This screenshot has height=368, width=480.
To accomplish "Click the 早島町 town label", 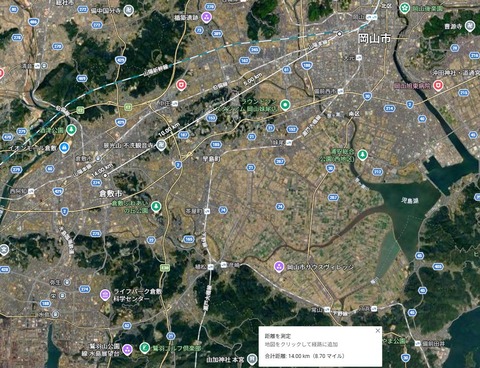I will [211, 159].
